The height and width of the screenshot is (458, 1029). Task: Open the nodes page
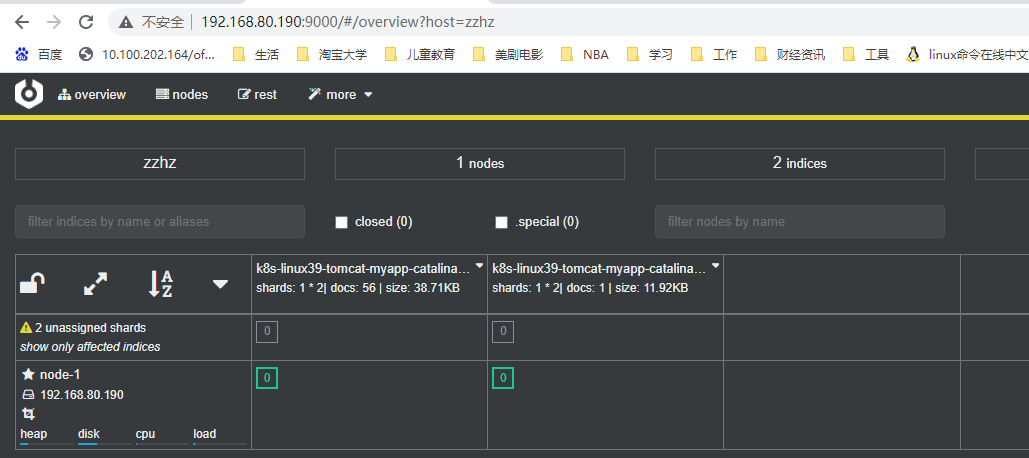point(182,94)
